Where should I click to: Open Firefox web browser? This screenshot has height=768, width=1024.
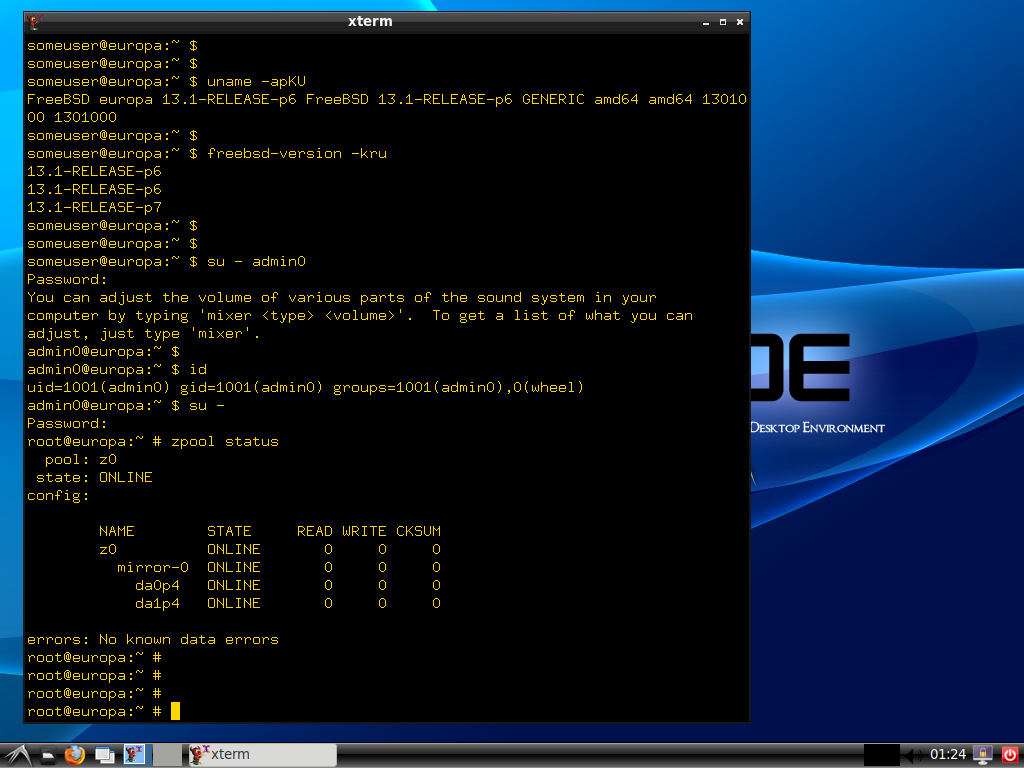click(75, 755)
